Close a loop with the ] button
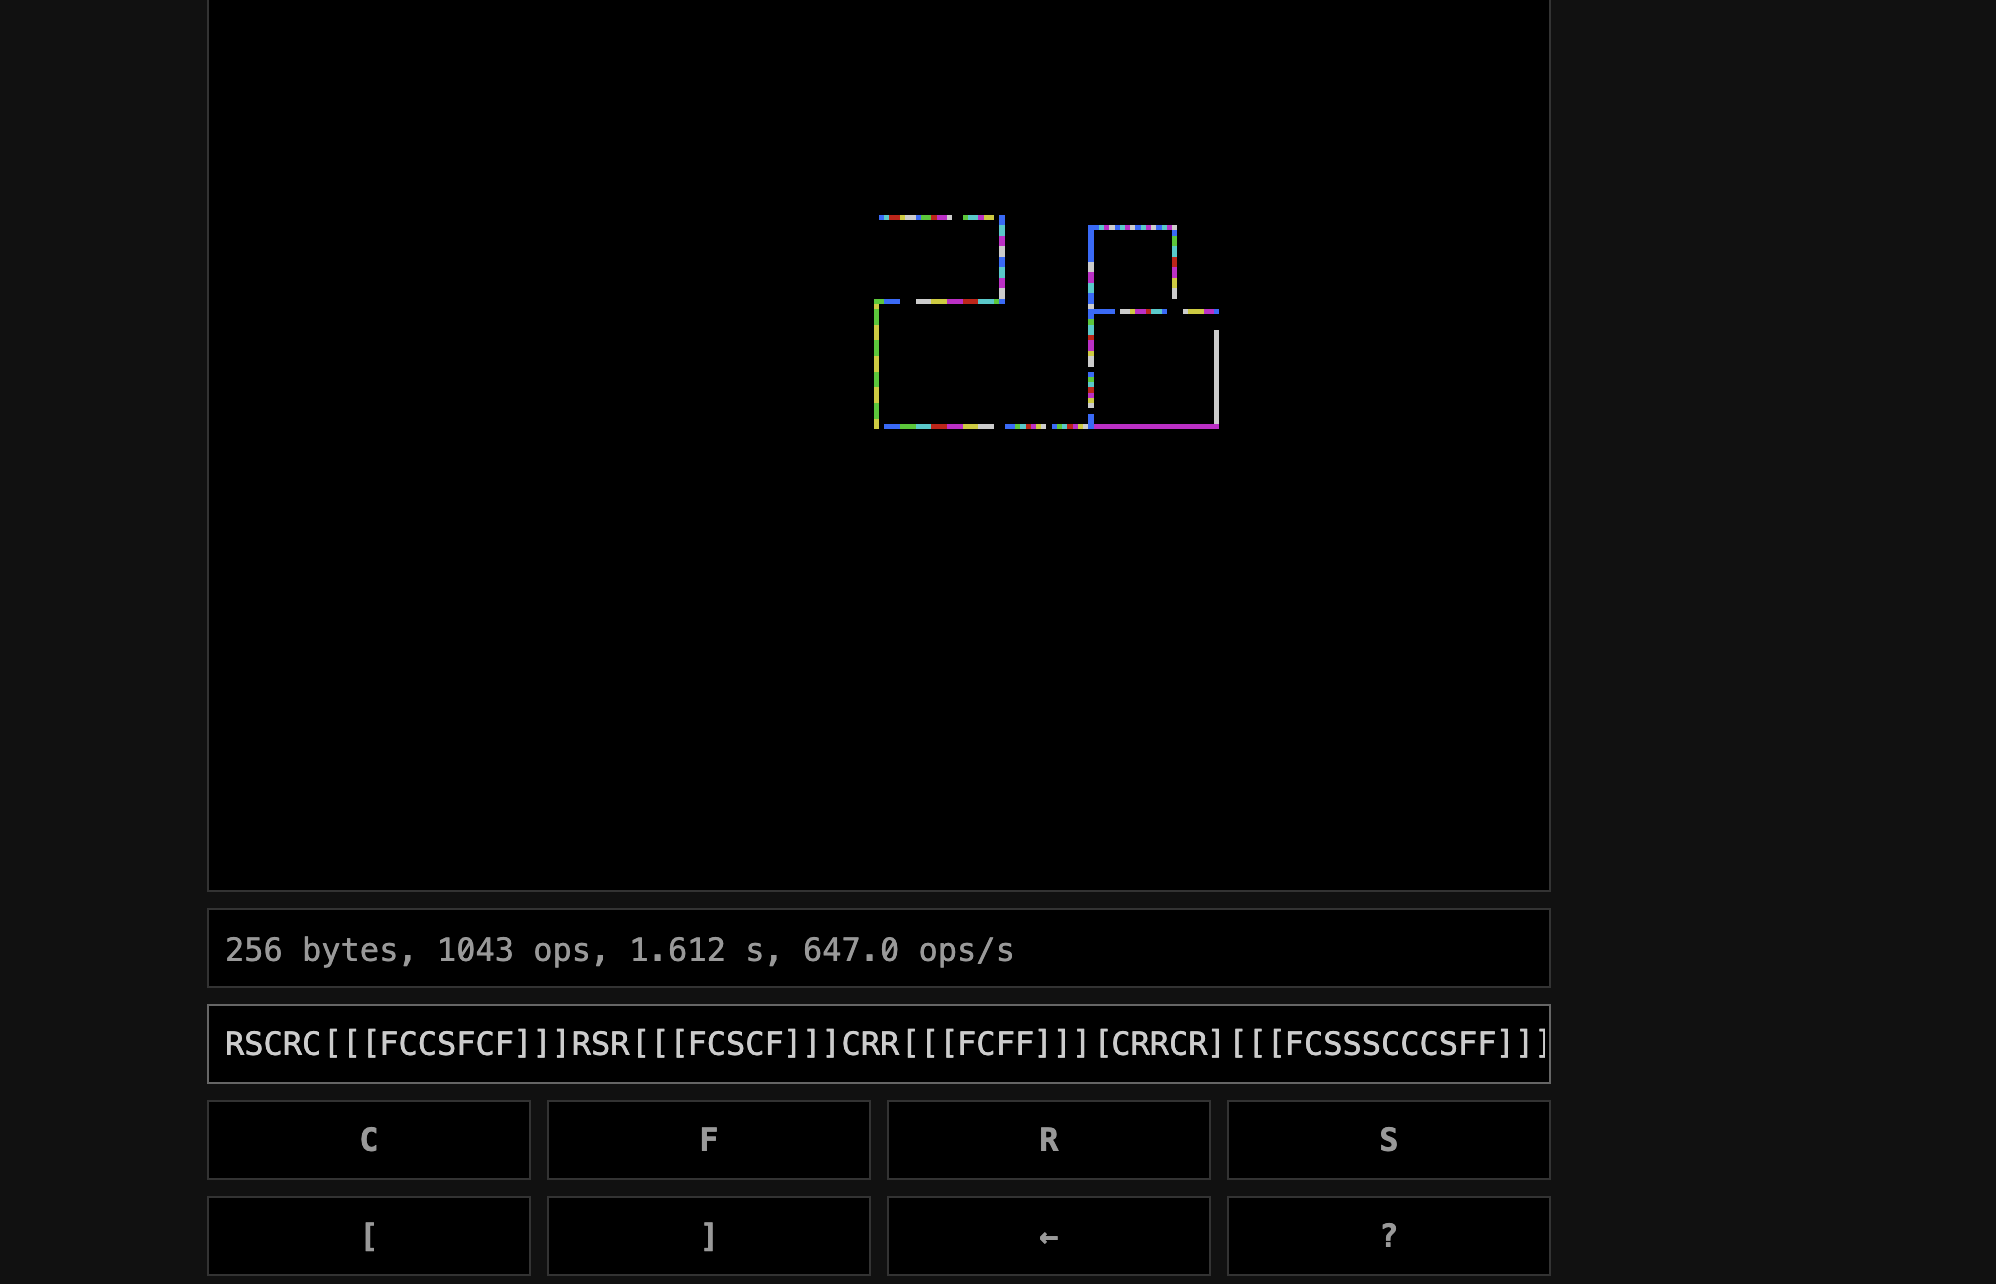Image resolution: width=1996 pixels, height=1284 pixels. [708, 1236]
